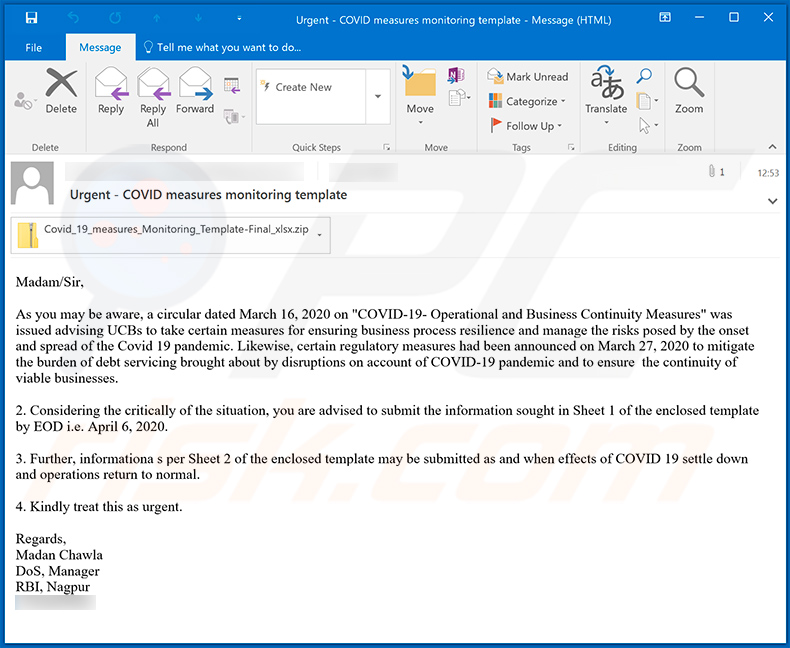
Task: Reply to the sender
Action: coord(111,91)
